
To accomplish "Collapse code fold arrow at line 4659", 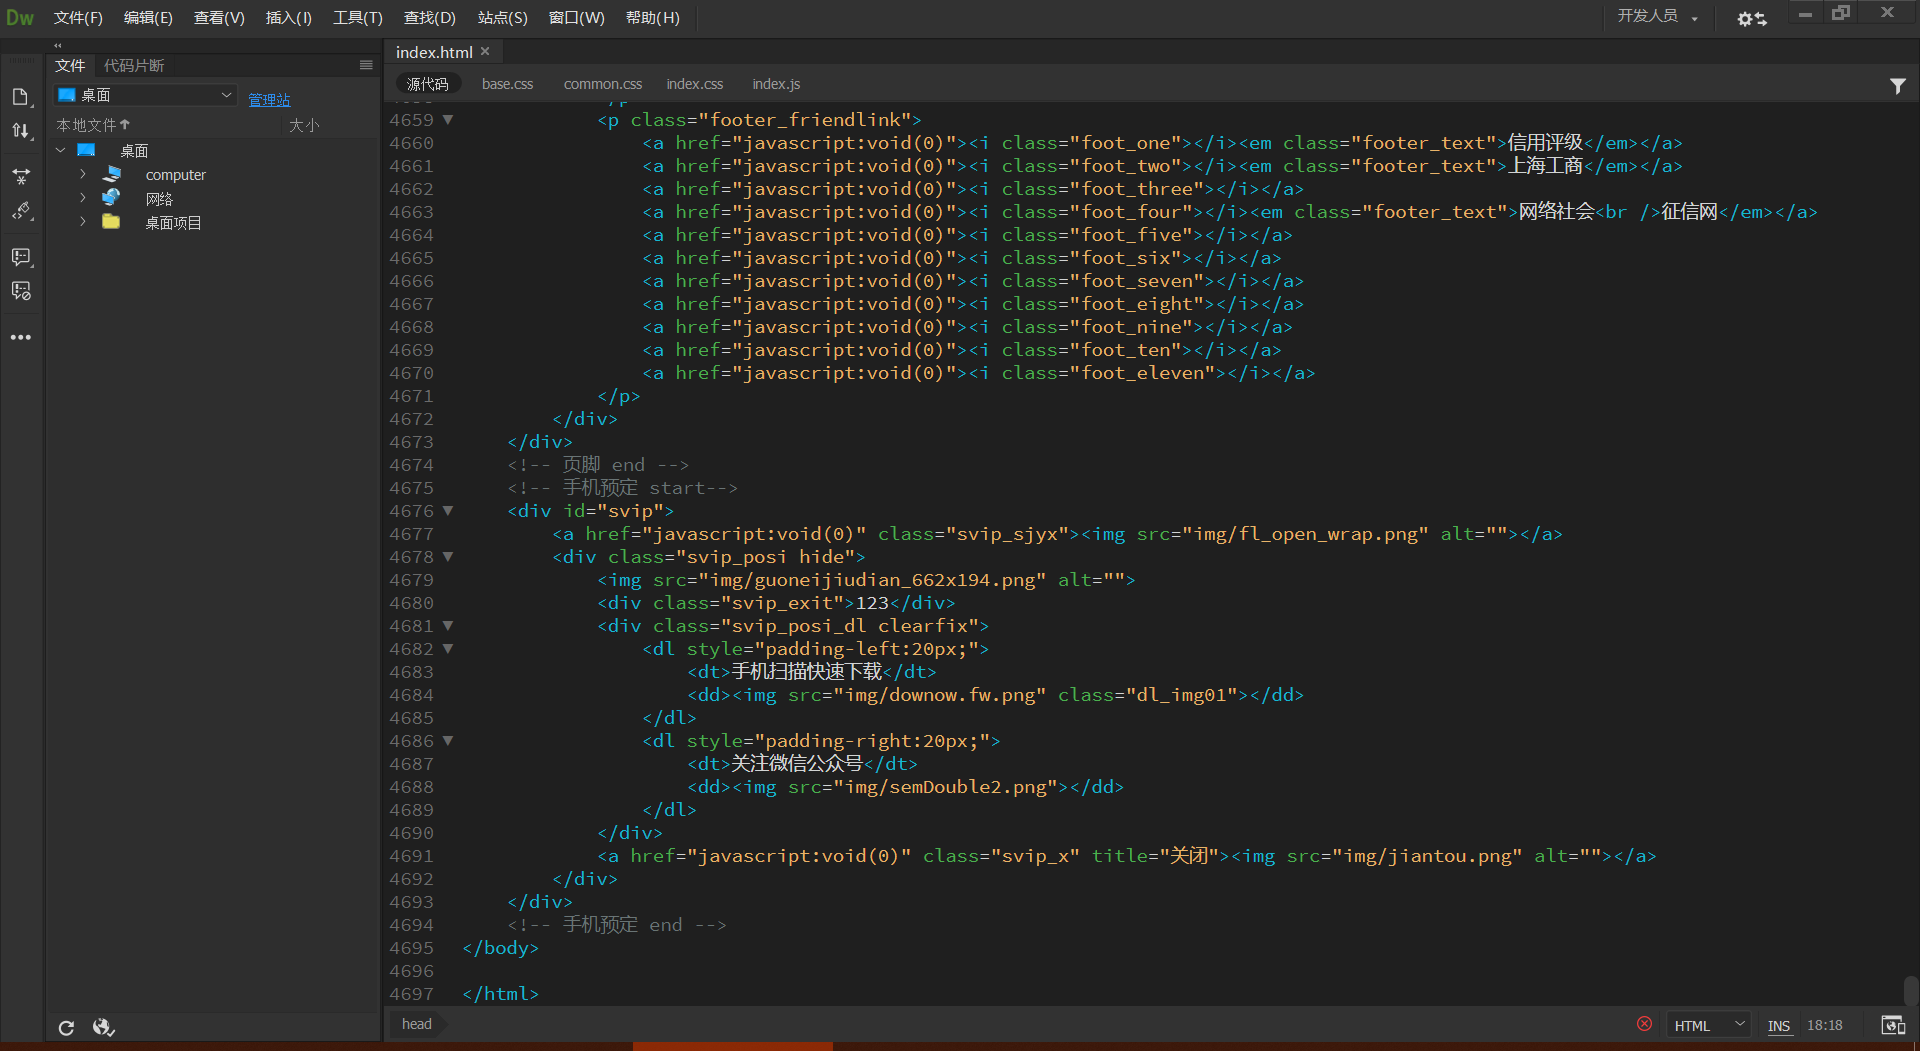I will [x=448, y=120].
